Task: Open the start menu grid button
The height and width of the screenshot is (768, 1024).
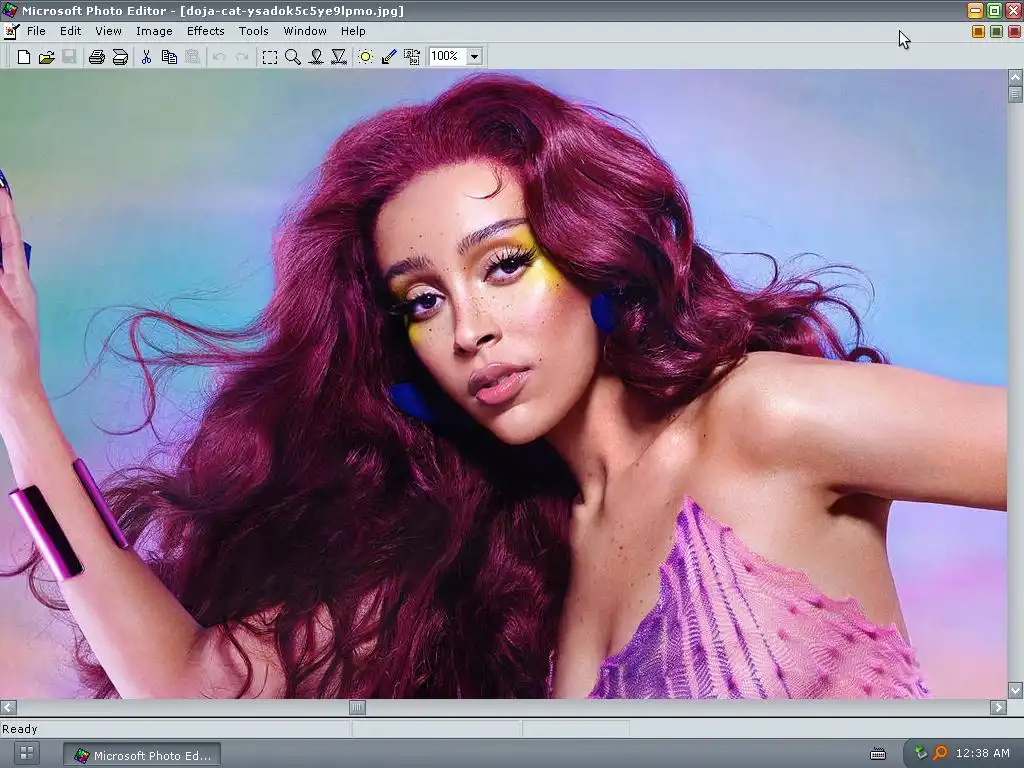Action: coord(27,753)
